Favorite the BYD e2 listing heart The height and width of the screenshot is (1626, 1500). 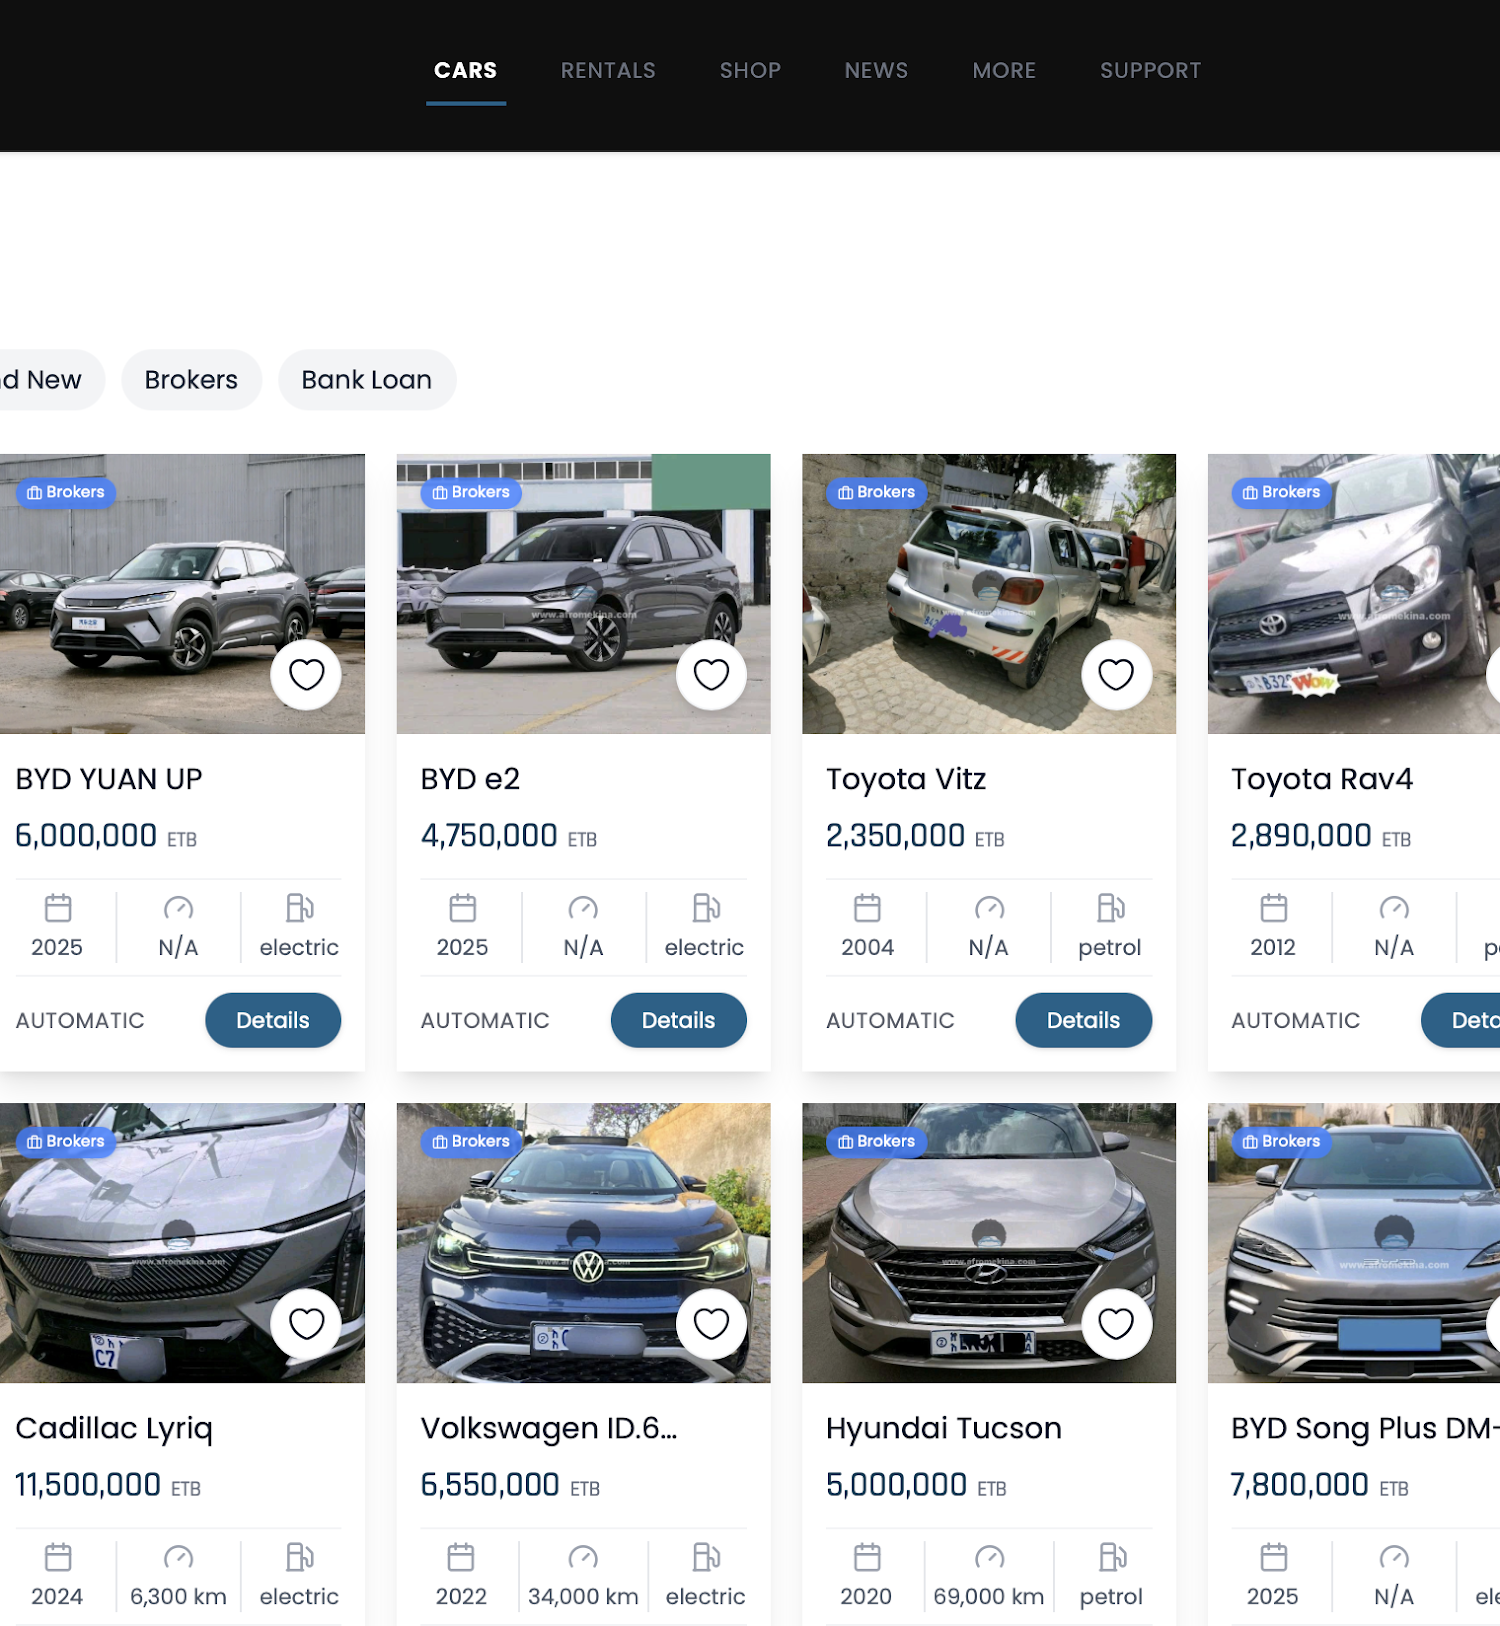pos(711,675)
